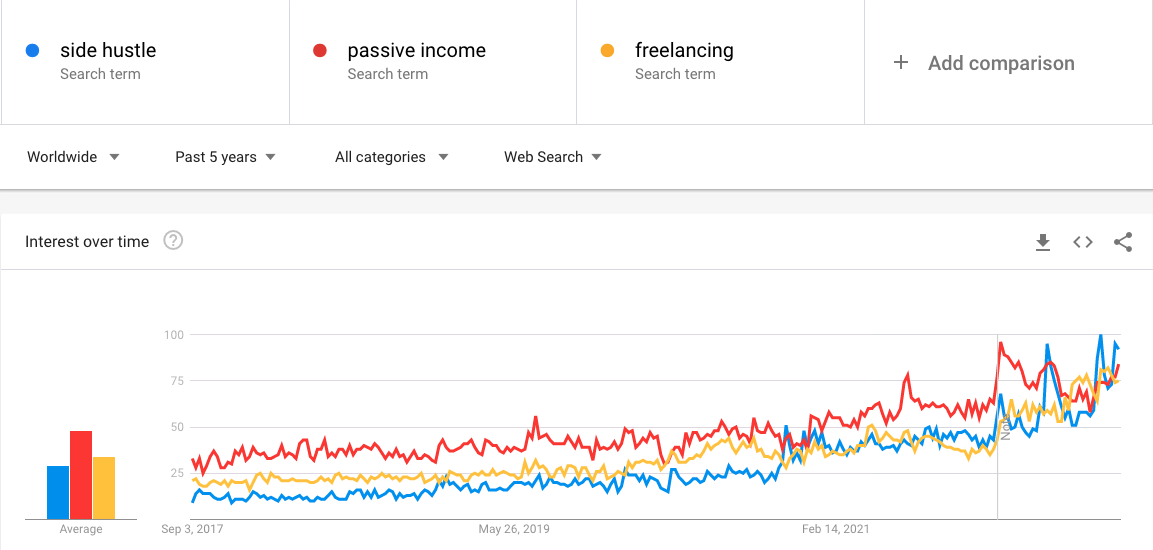Click the yellow dot beside freelancing
This screenshot has height=550, width=1153.
pyautogui.click(x=607, y=51)
